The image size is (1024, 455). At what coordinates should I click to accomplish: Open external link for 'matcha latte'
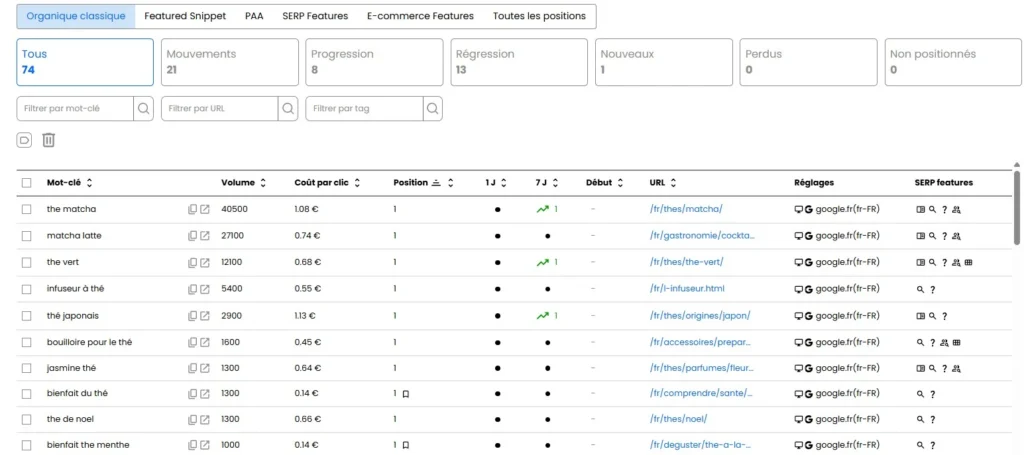pyautogui.click(x=205, y=236)
